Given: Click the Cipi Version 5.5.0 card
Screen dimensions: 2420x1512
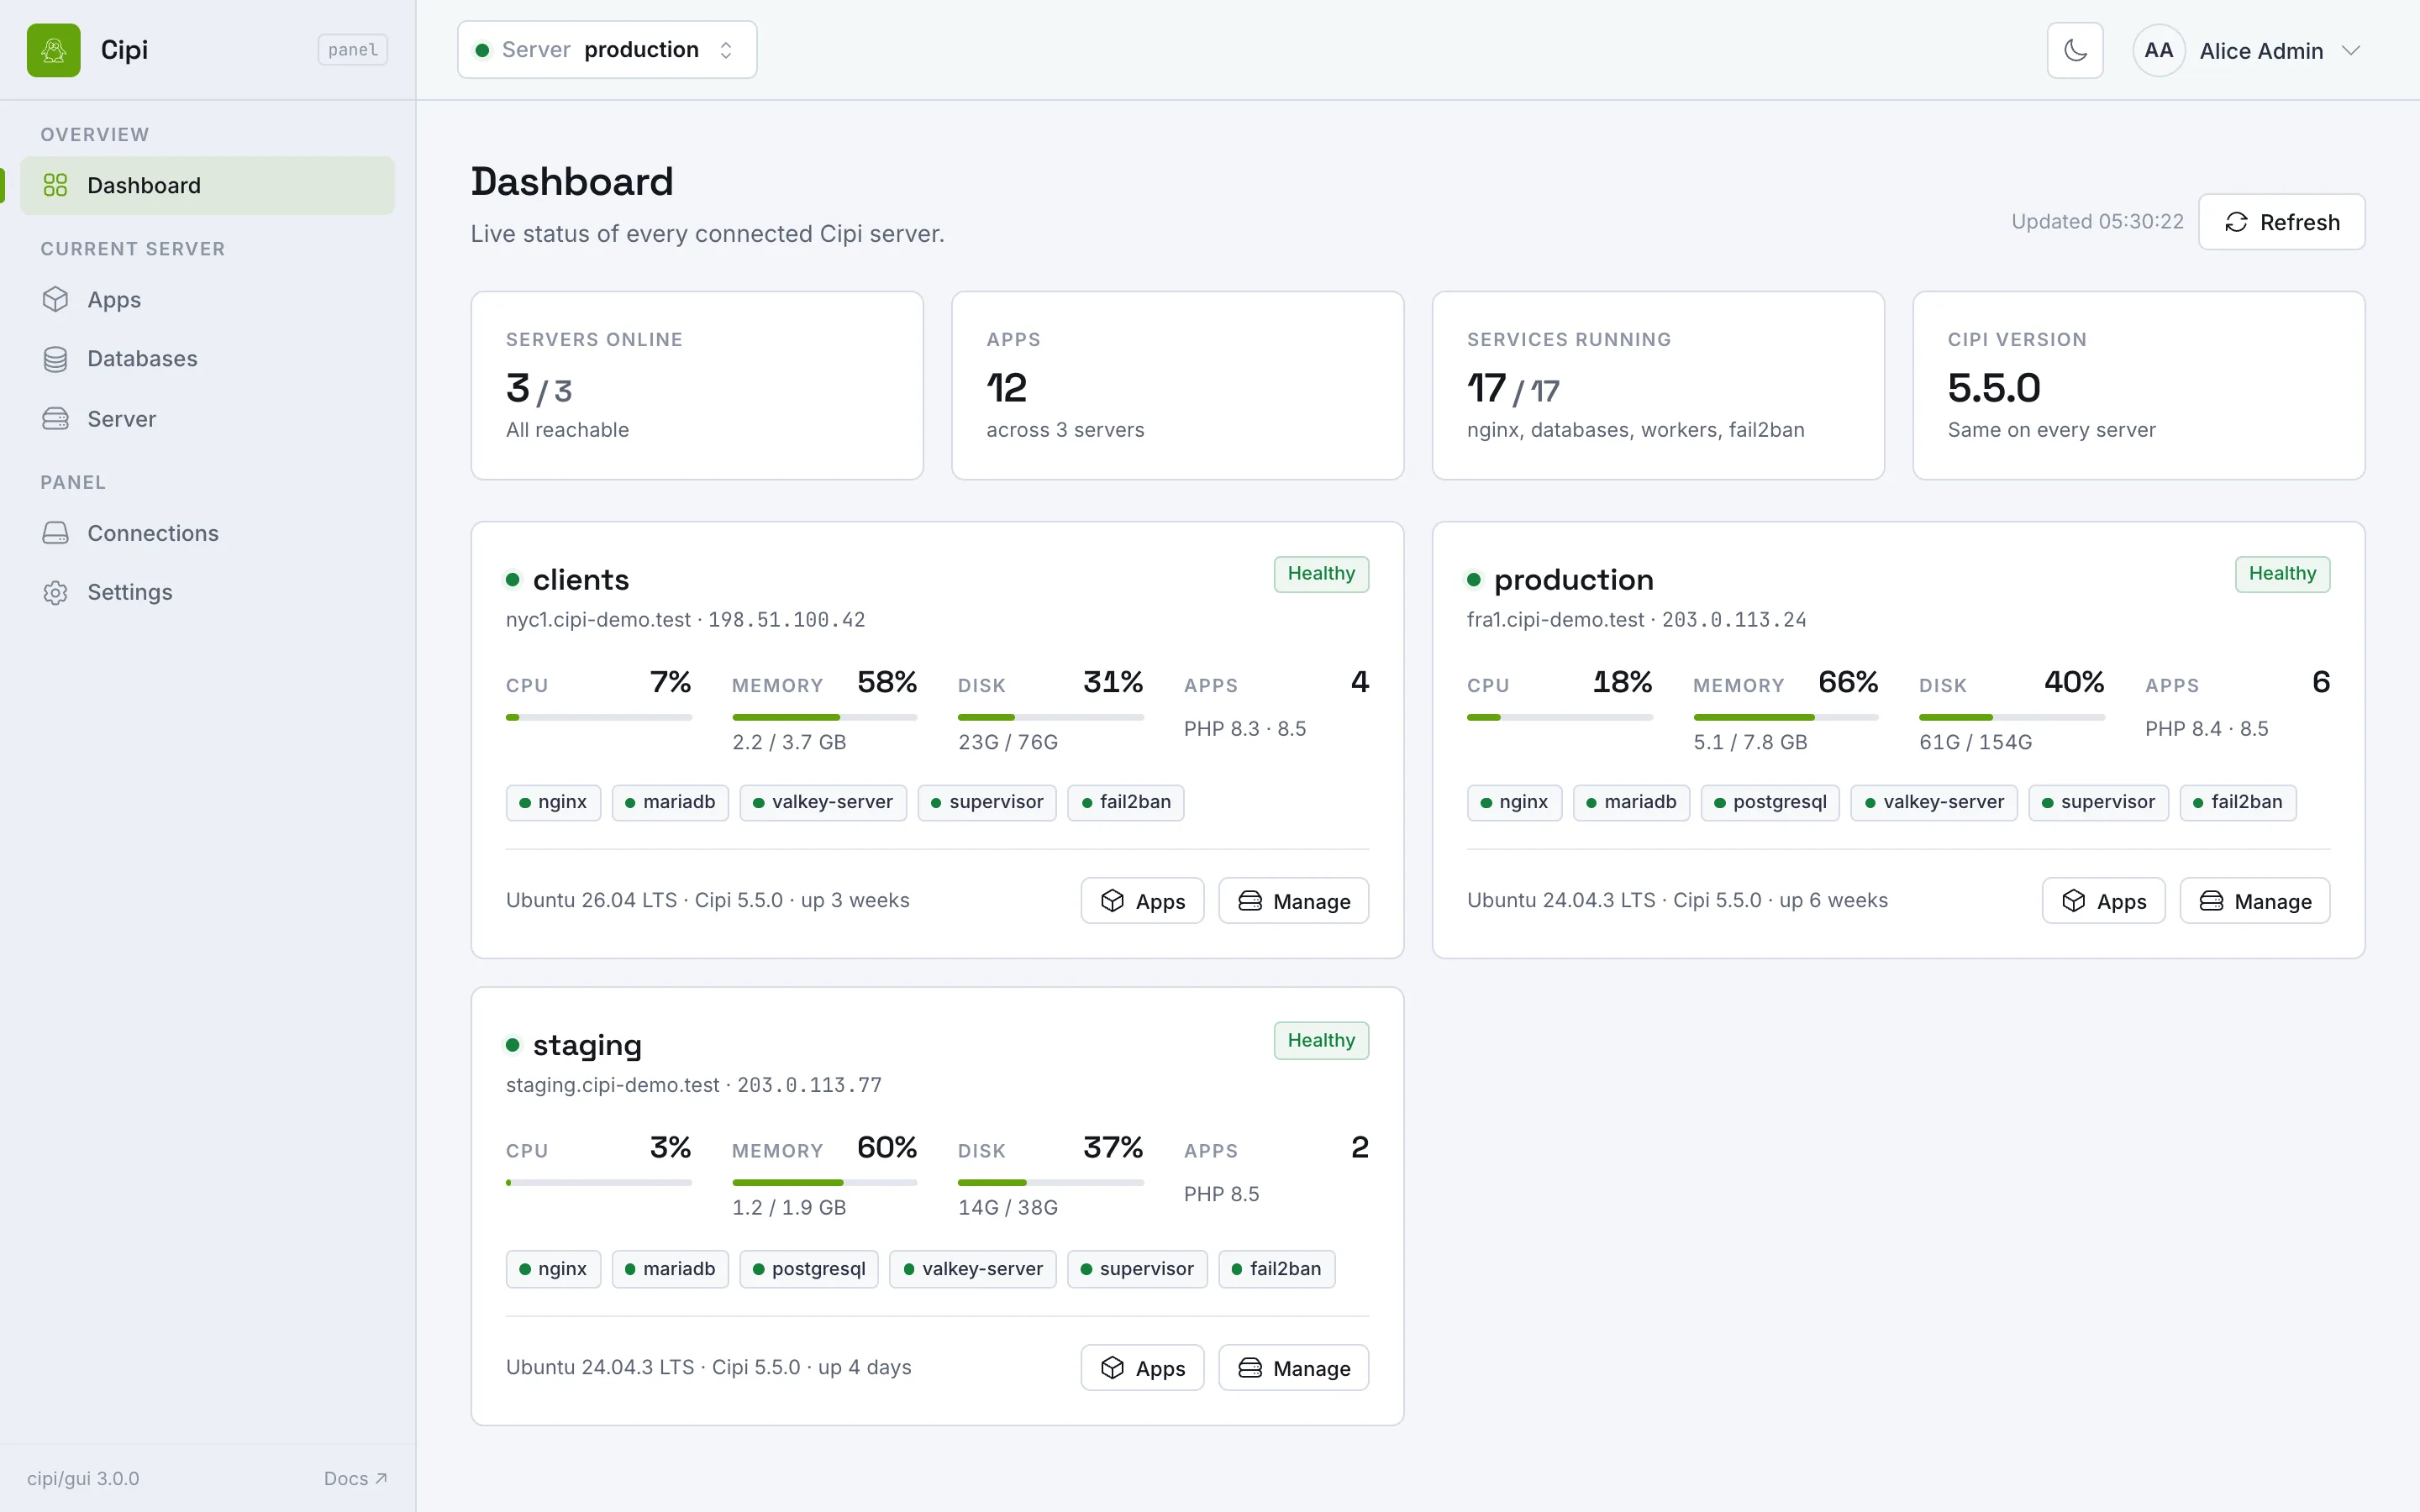Looking at the screenshot, I should point(2138,385).
